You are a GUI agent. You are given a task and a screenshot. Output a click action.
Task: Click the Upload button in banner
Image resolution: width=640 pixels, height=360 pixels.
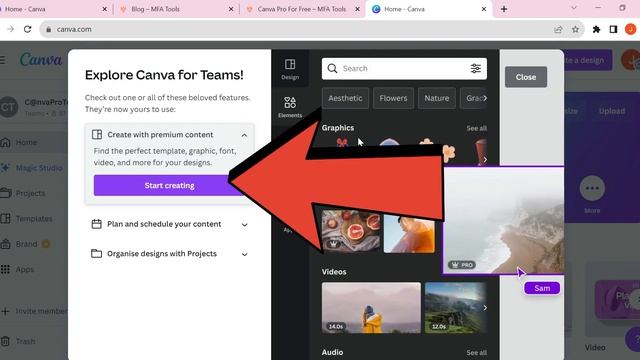(612, 111)
